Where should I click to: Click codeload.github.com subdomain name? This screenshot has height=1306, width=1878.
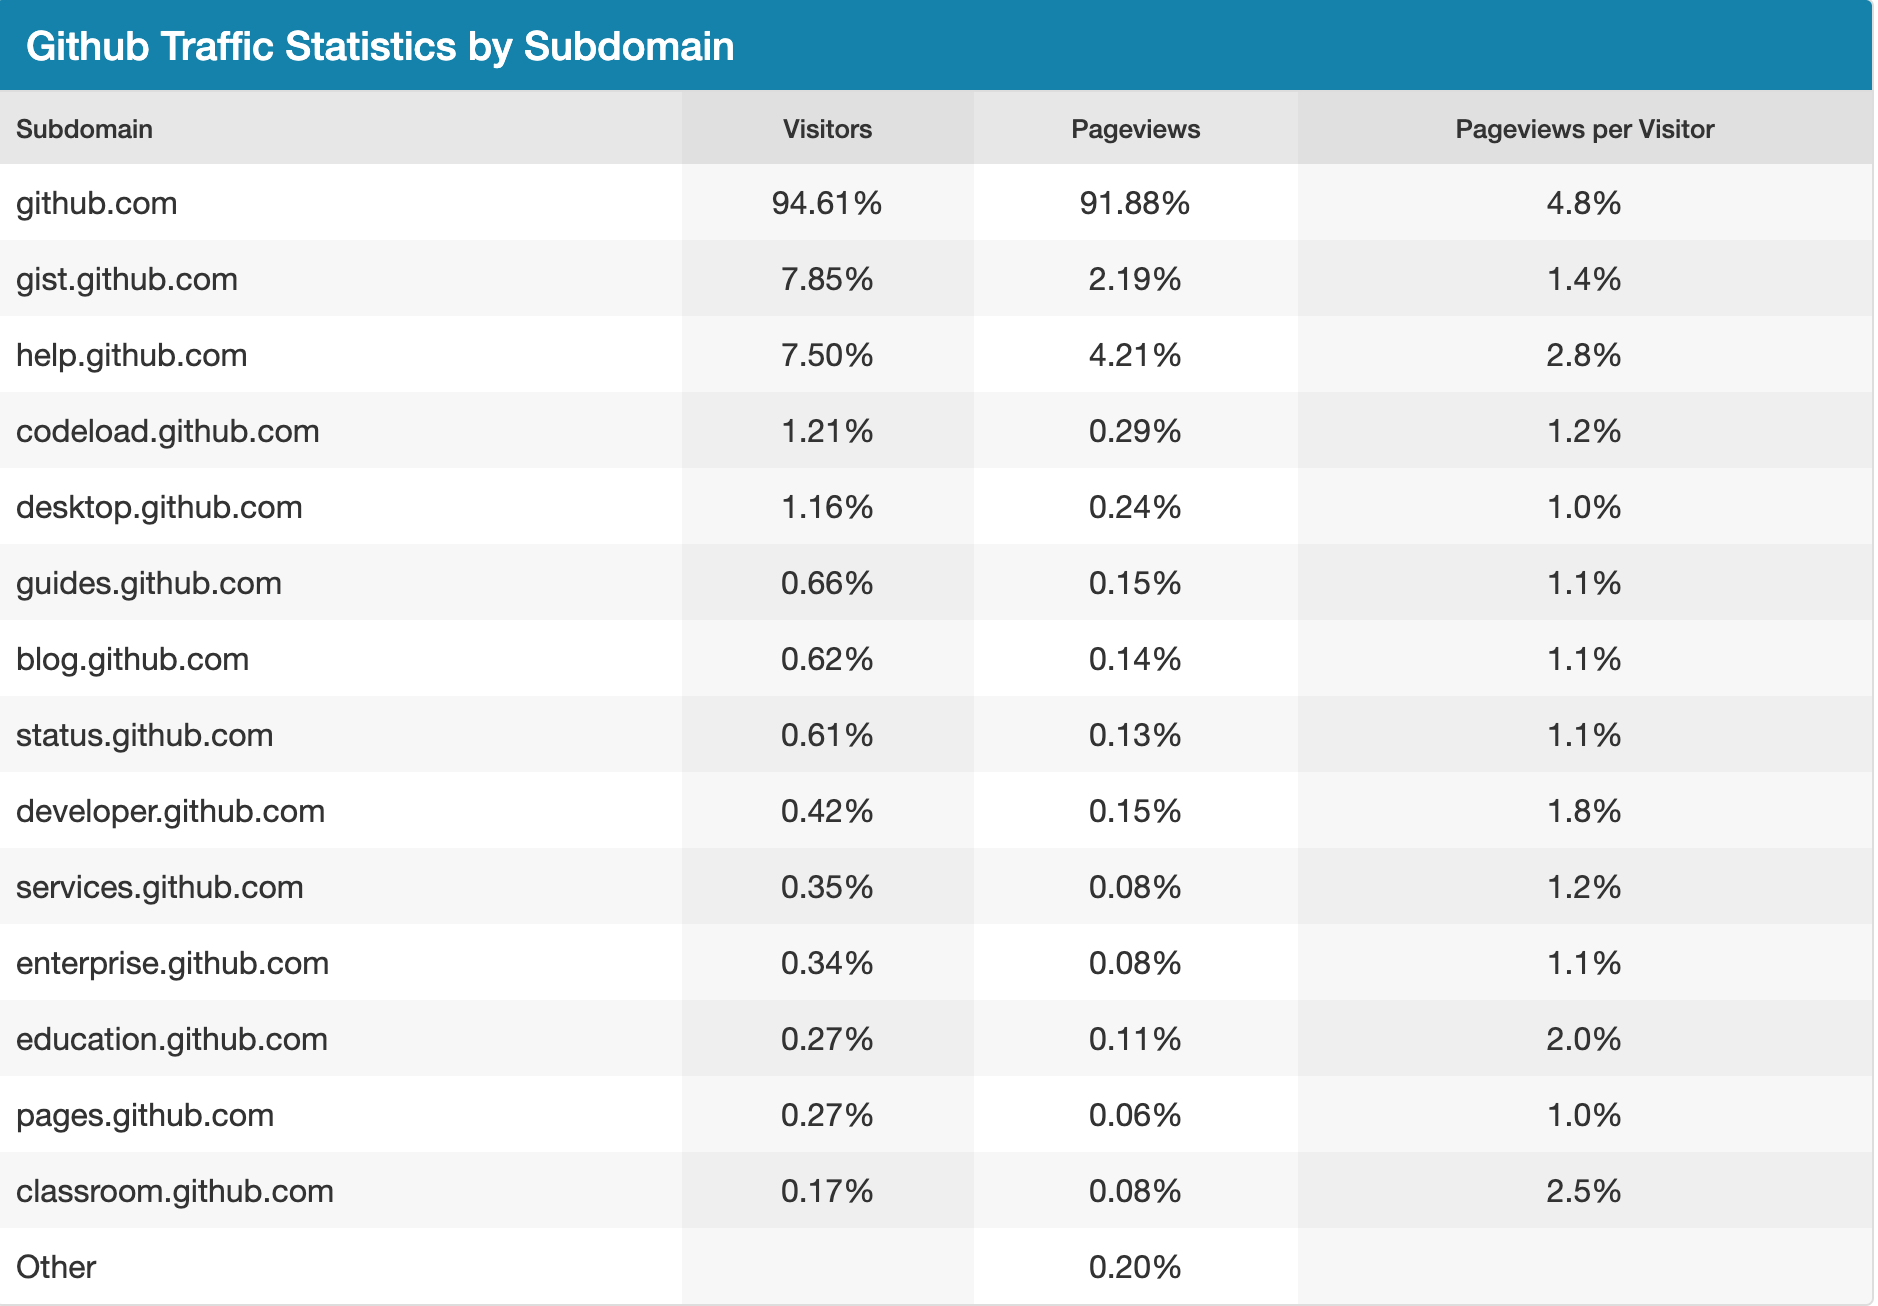[x=168, y=431]
